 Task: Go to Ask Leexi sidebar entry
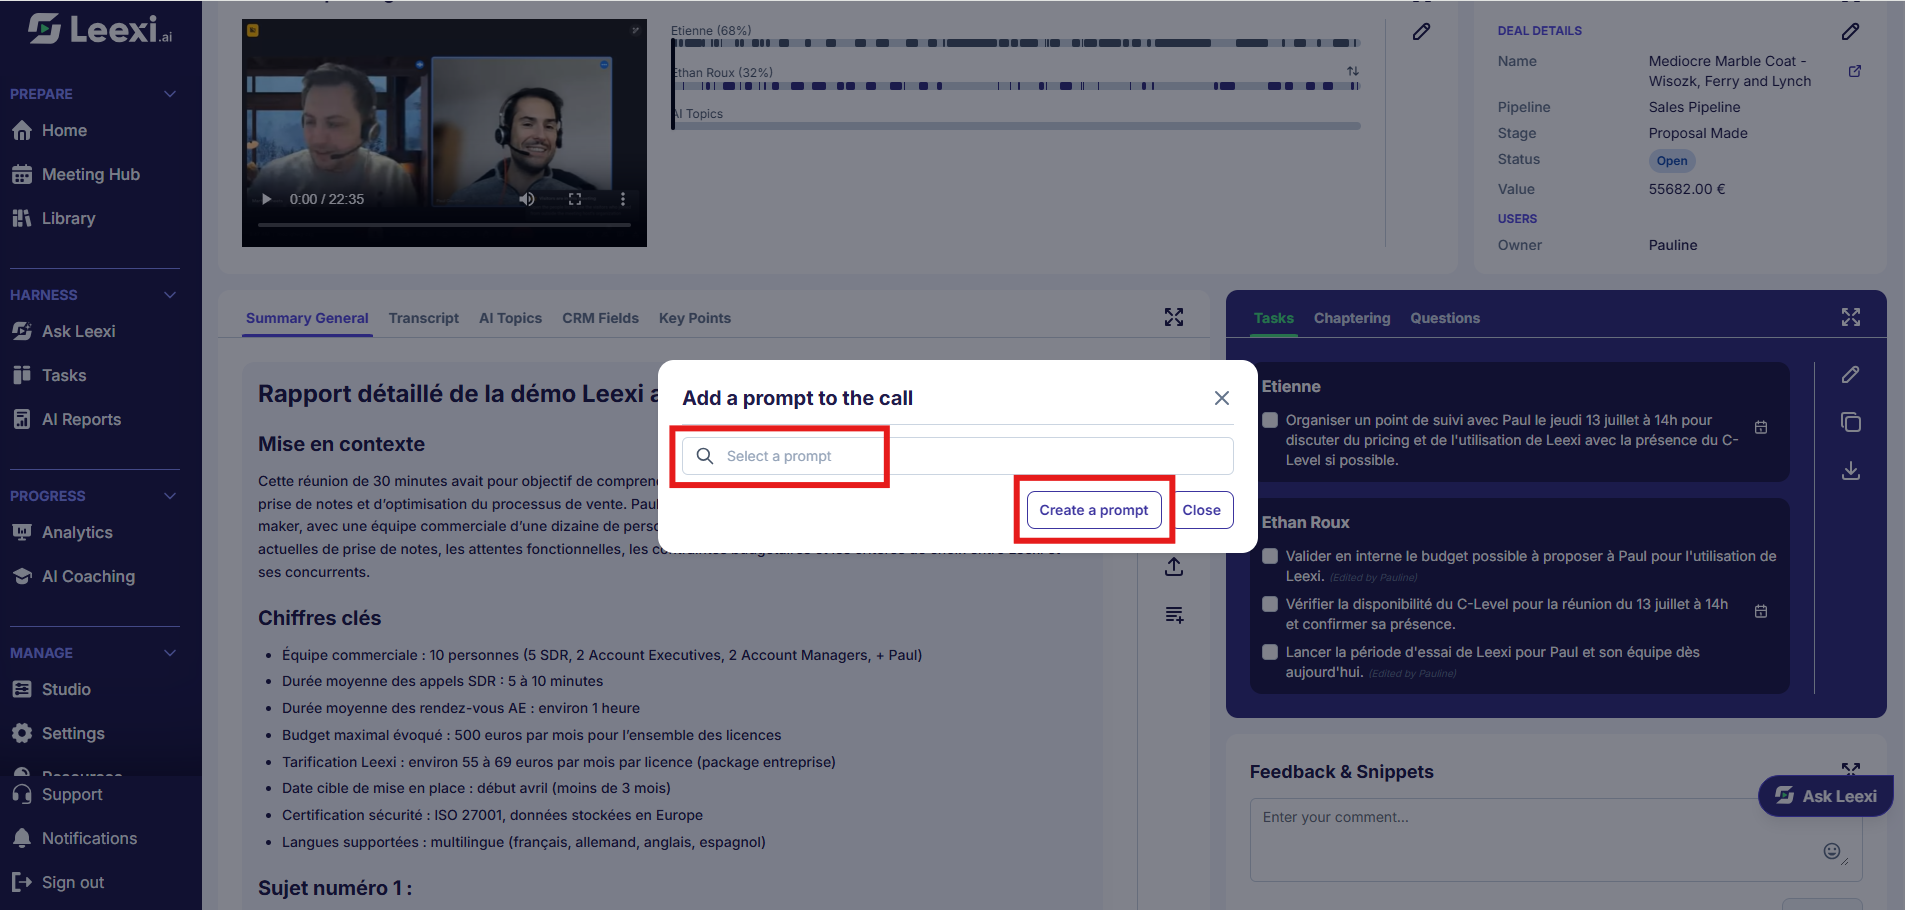coord(64,331)
